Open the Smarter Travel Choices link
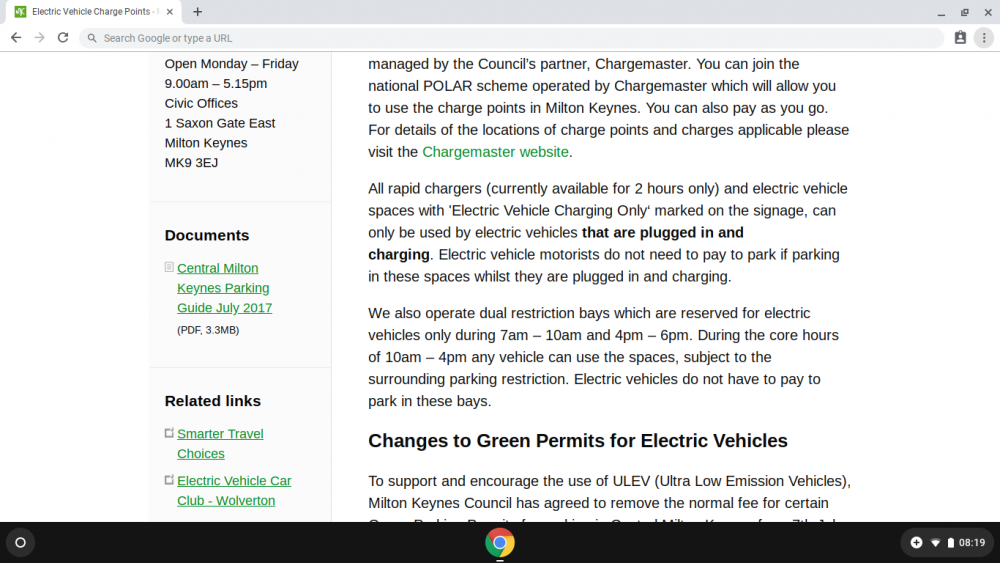Screen dimensions: 1000x563 pos(220,443)
